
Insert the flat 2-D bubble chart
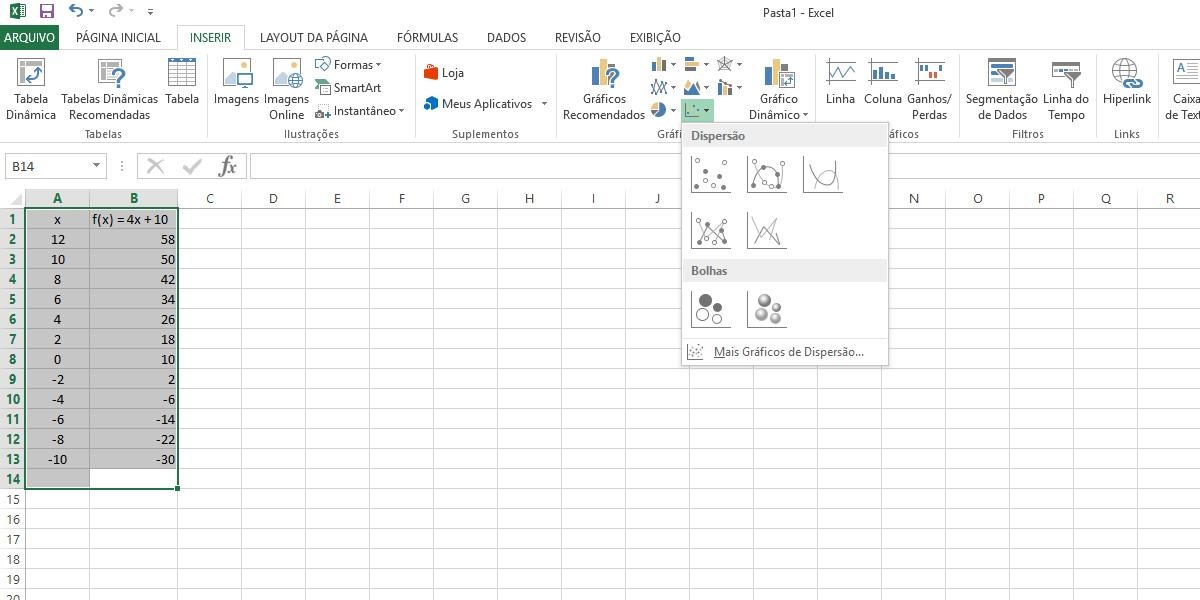(710, 309)
